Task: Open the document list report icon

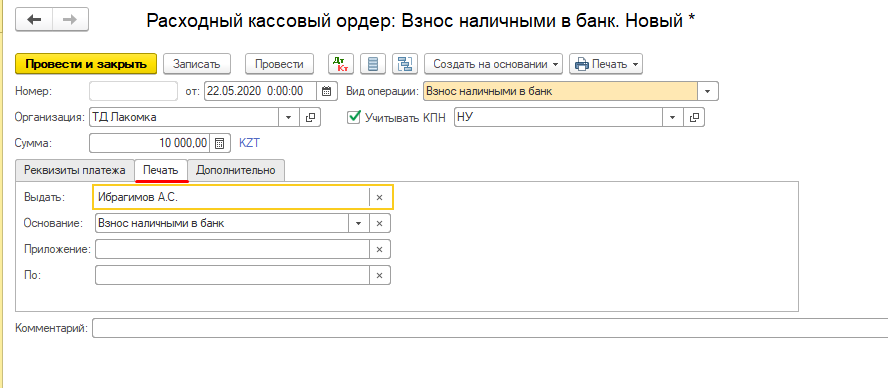Action: click(x=373, y=64)
